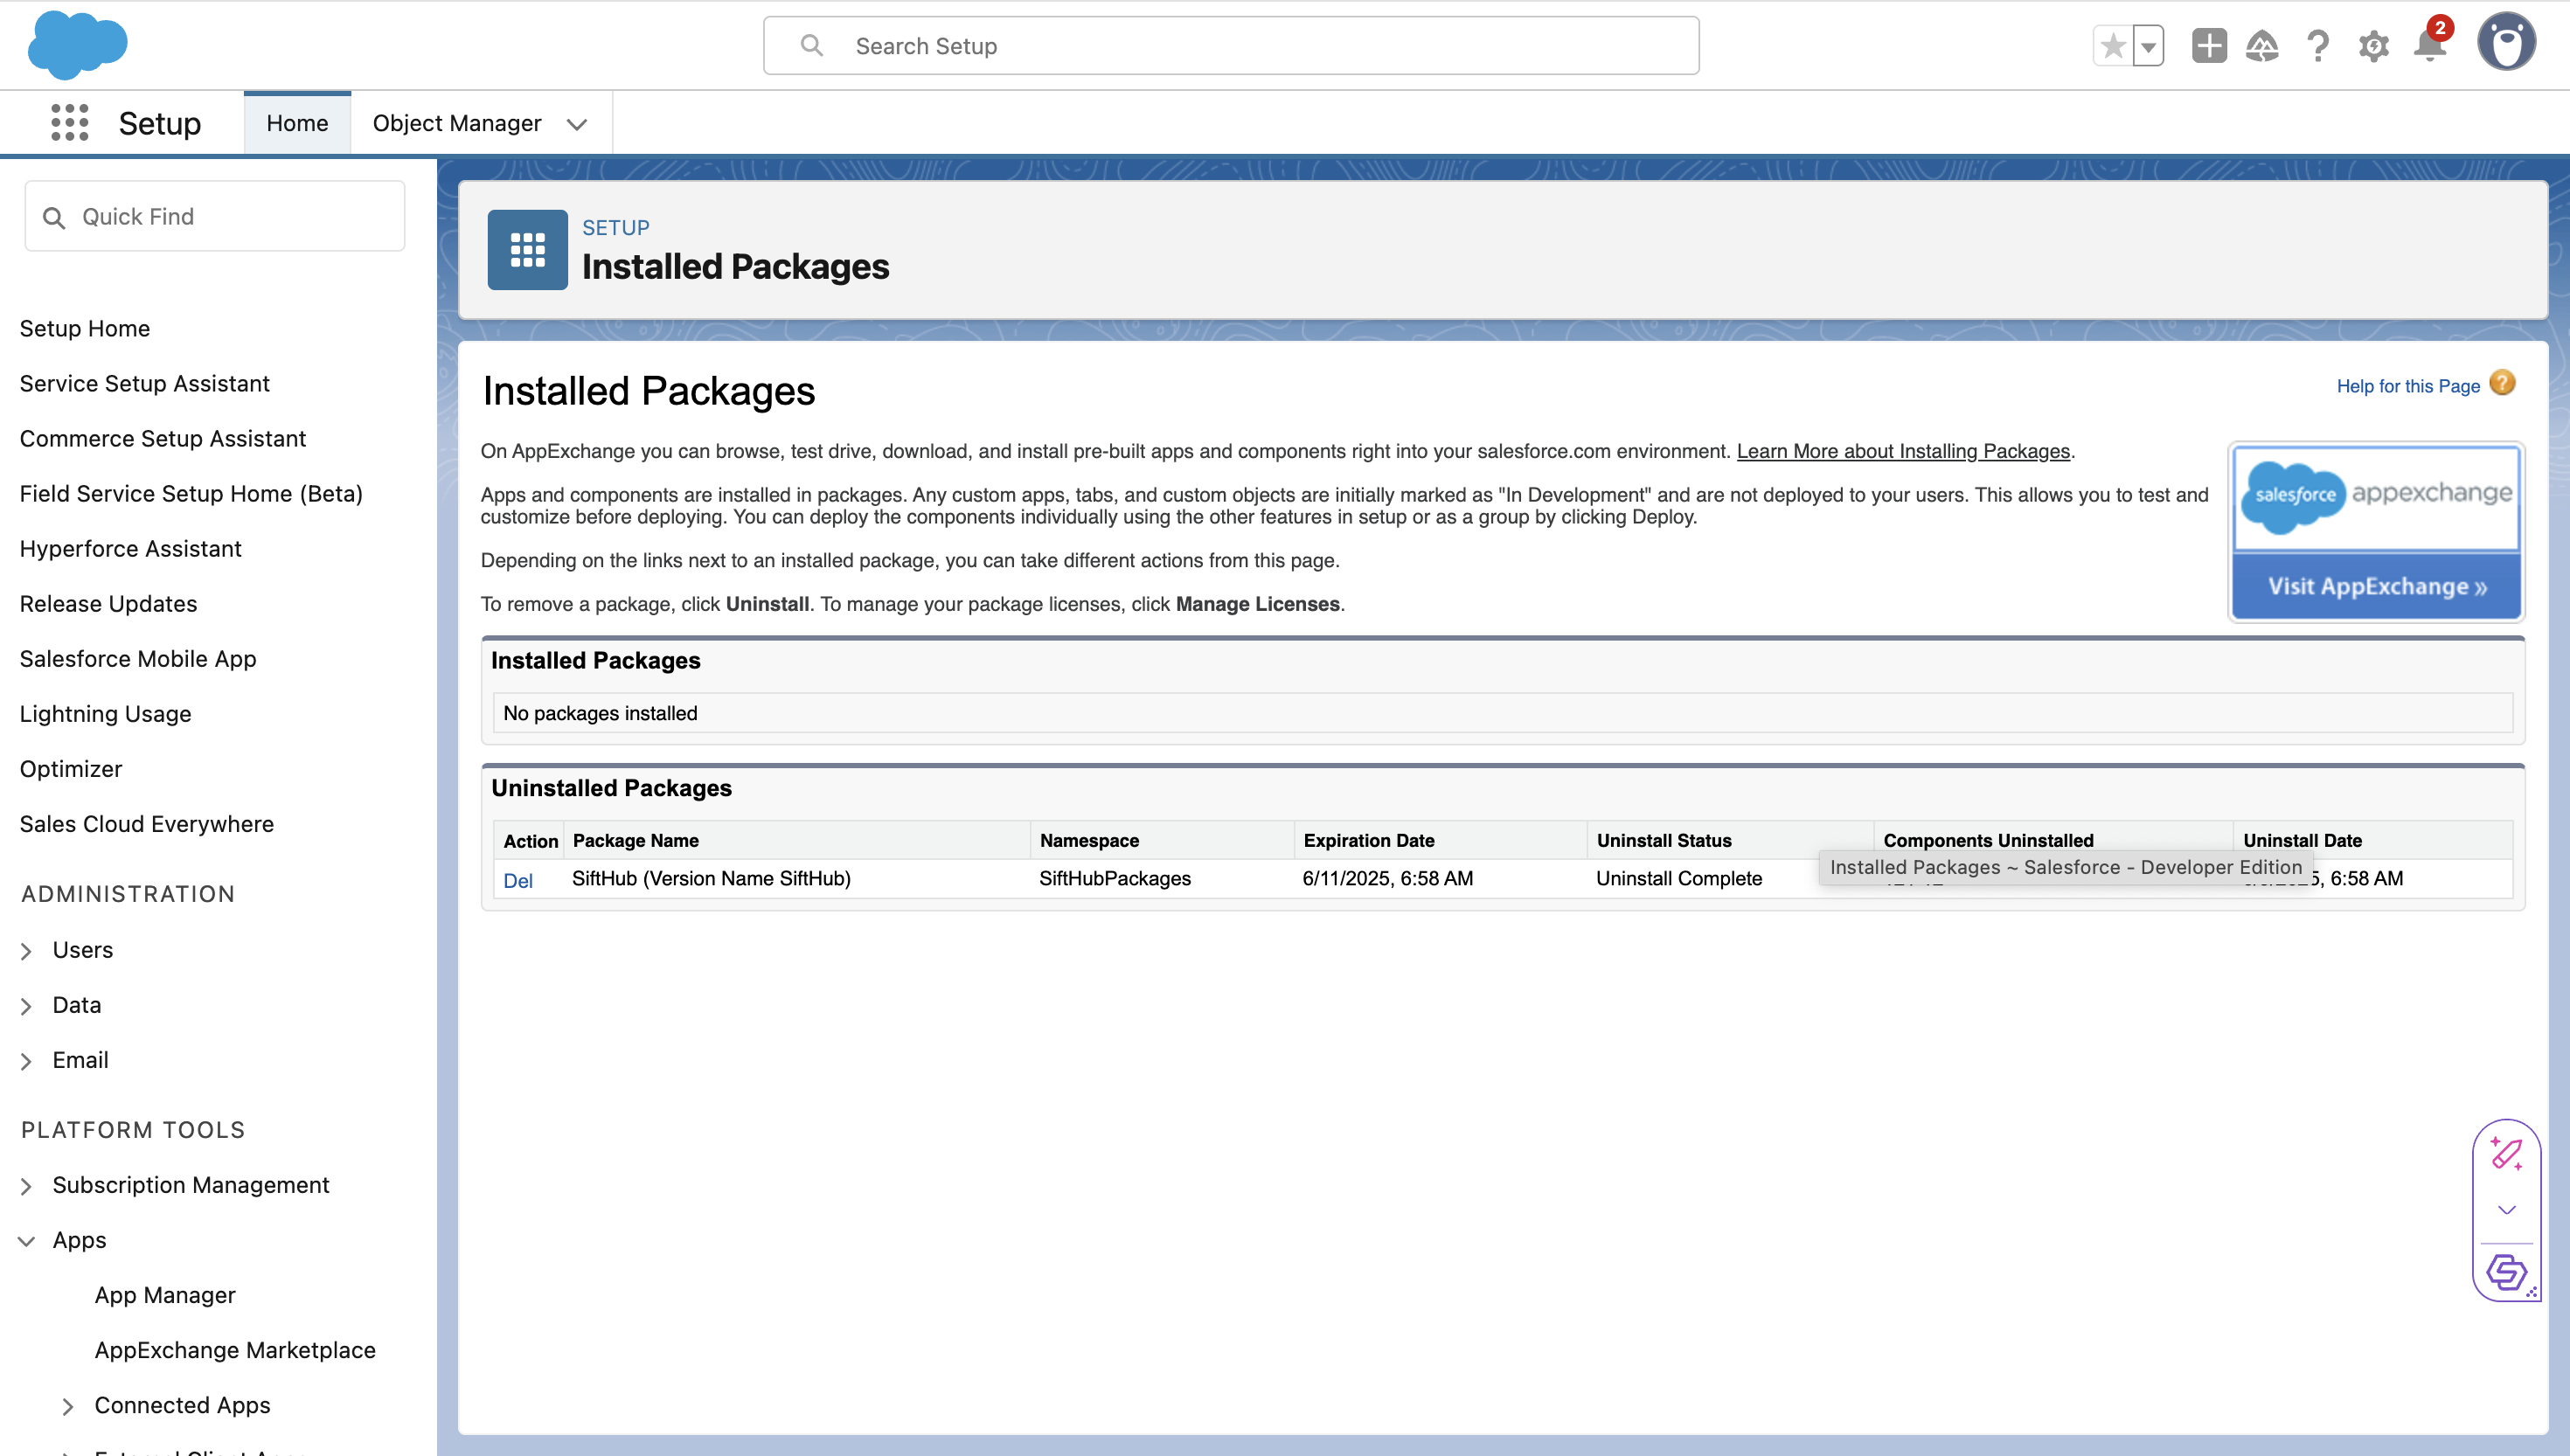View notifications bell icon
Viewport: 2570px width, 1456px height.
[2428, 46]
